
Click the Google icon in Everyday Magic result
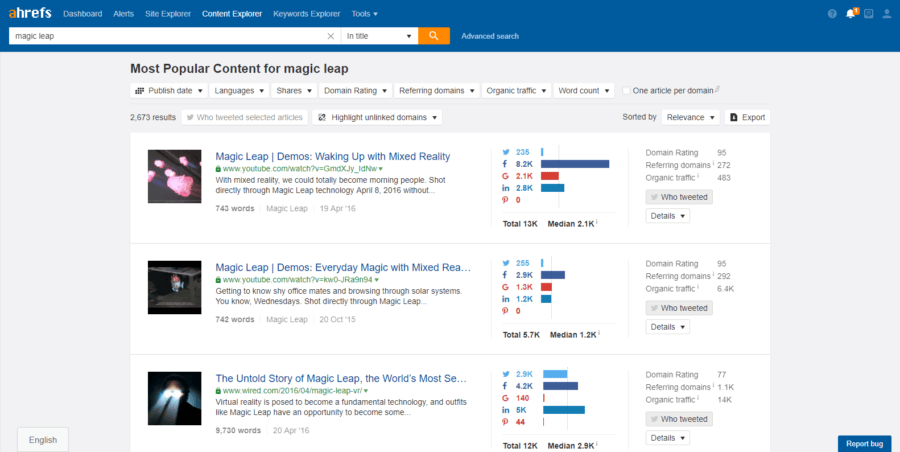point(506,287)
